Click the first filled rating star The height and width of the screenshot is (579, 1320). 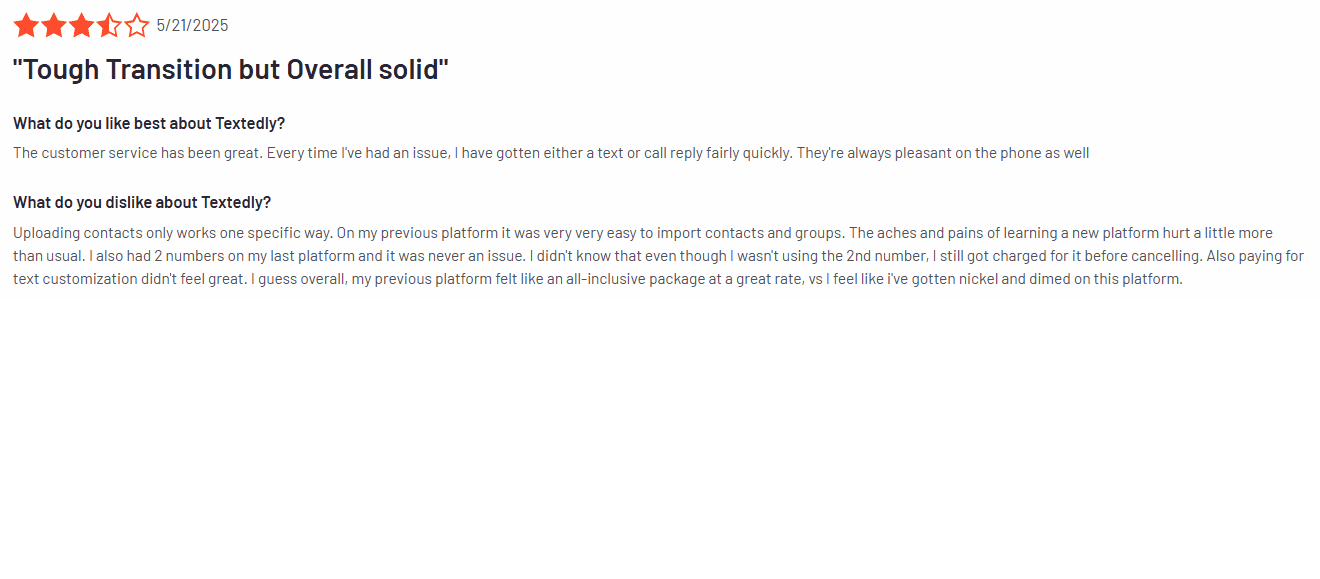pyautogui.click(x=26, y=25)
